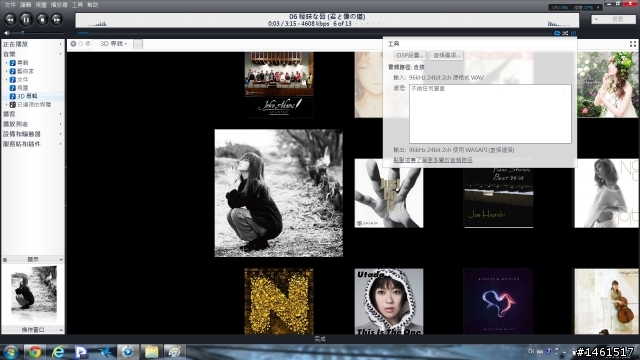Stop playback with the stop button
The height and width of the screenshot is (360, 640).
coord(42,19)
